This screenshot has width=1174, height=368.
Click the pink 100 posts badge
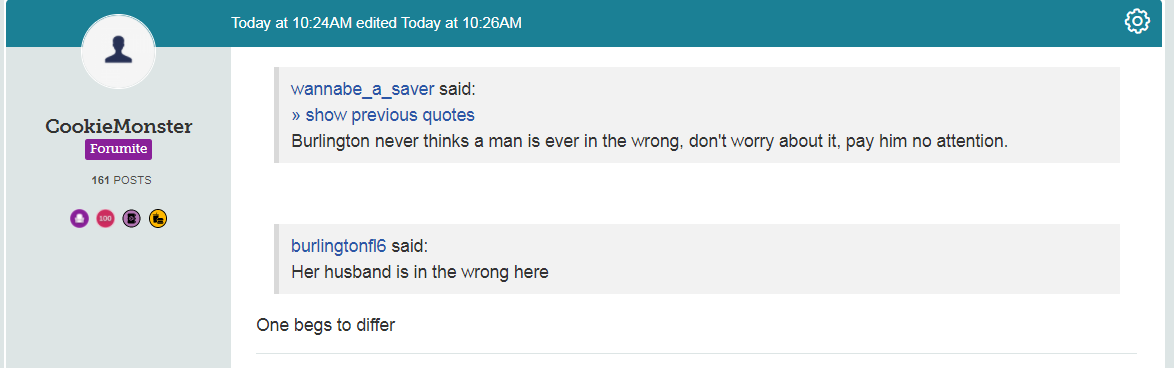click(x=106, y=218)
